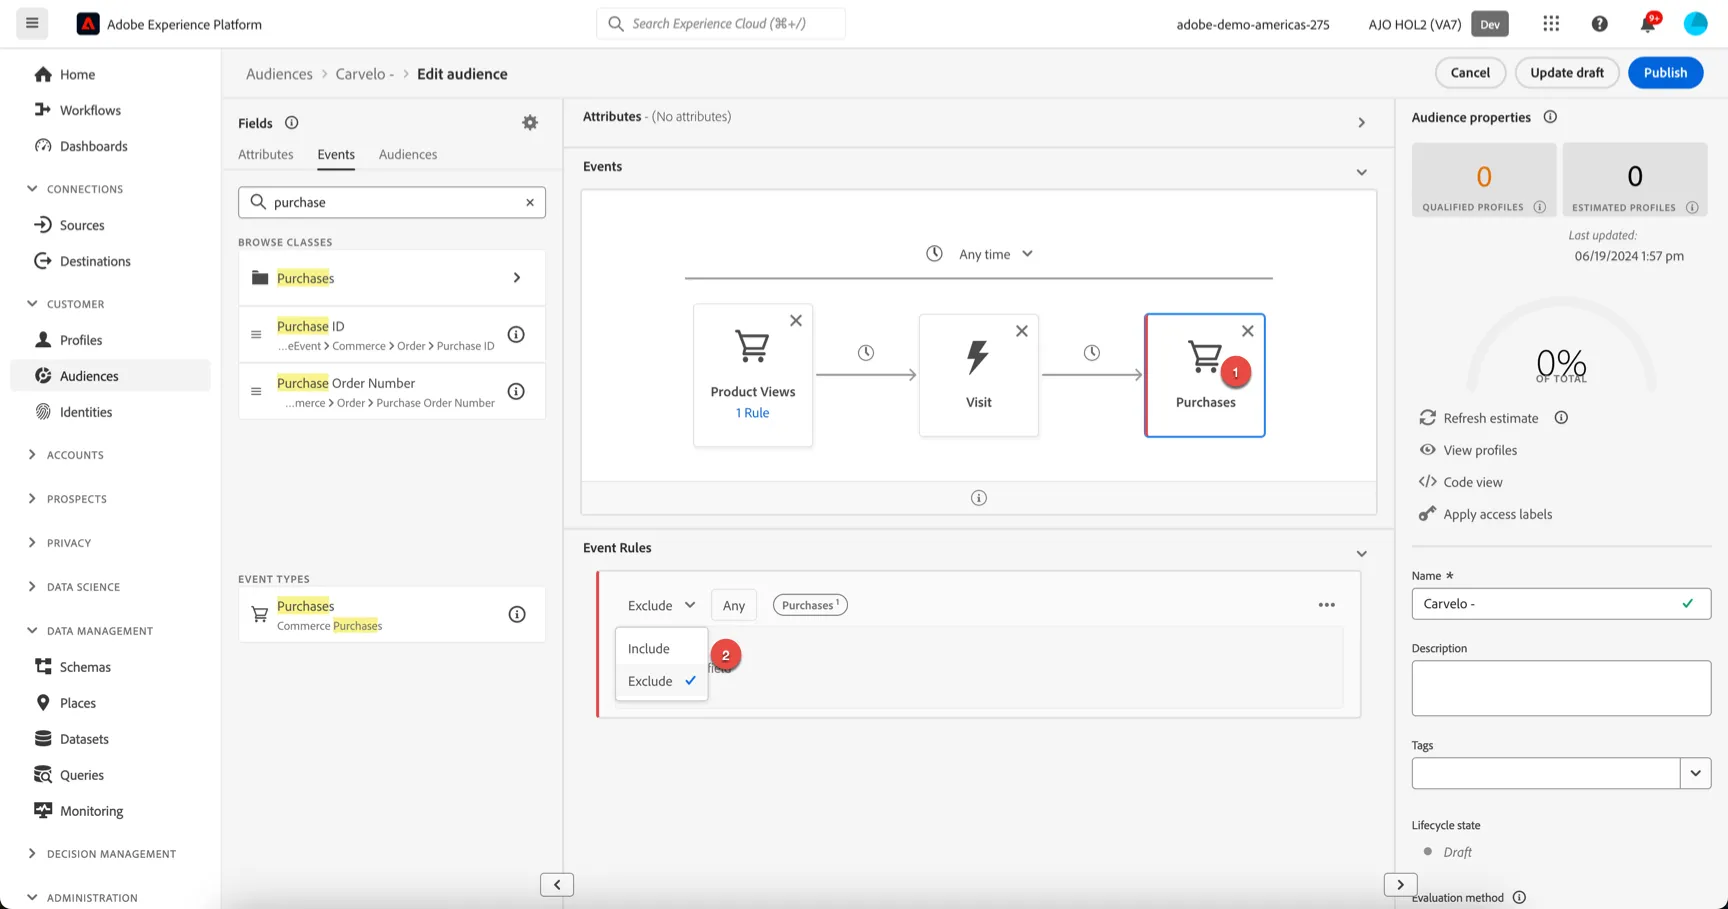Open the user profile avatar
The image size is (1728, 909).
(1695, 24)
